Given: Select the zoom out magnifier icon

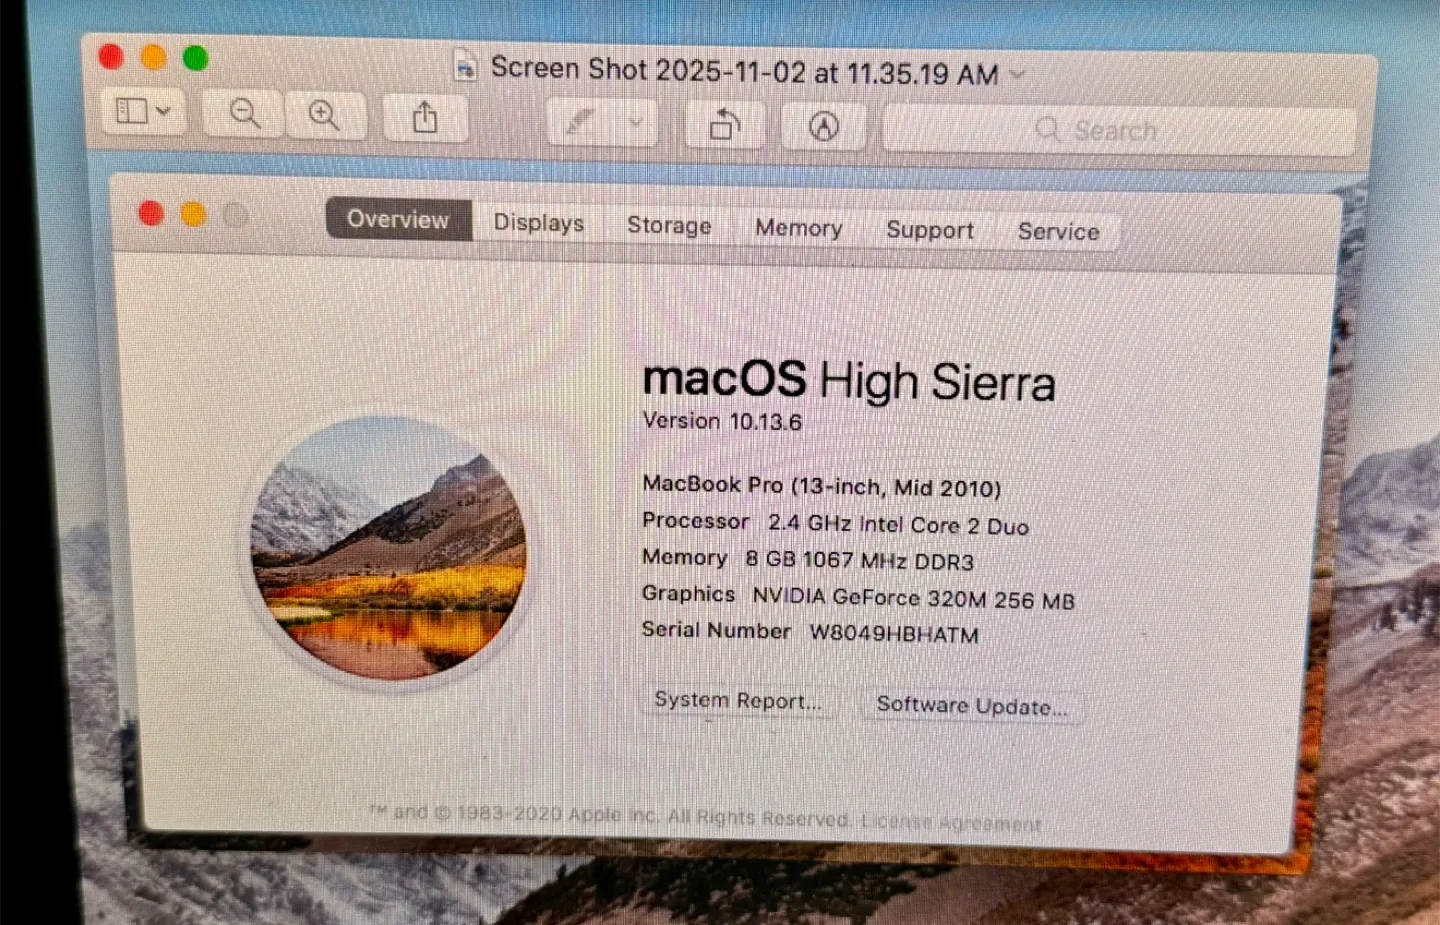Looking at the screenshot, I should 241,113.
